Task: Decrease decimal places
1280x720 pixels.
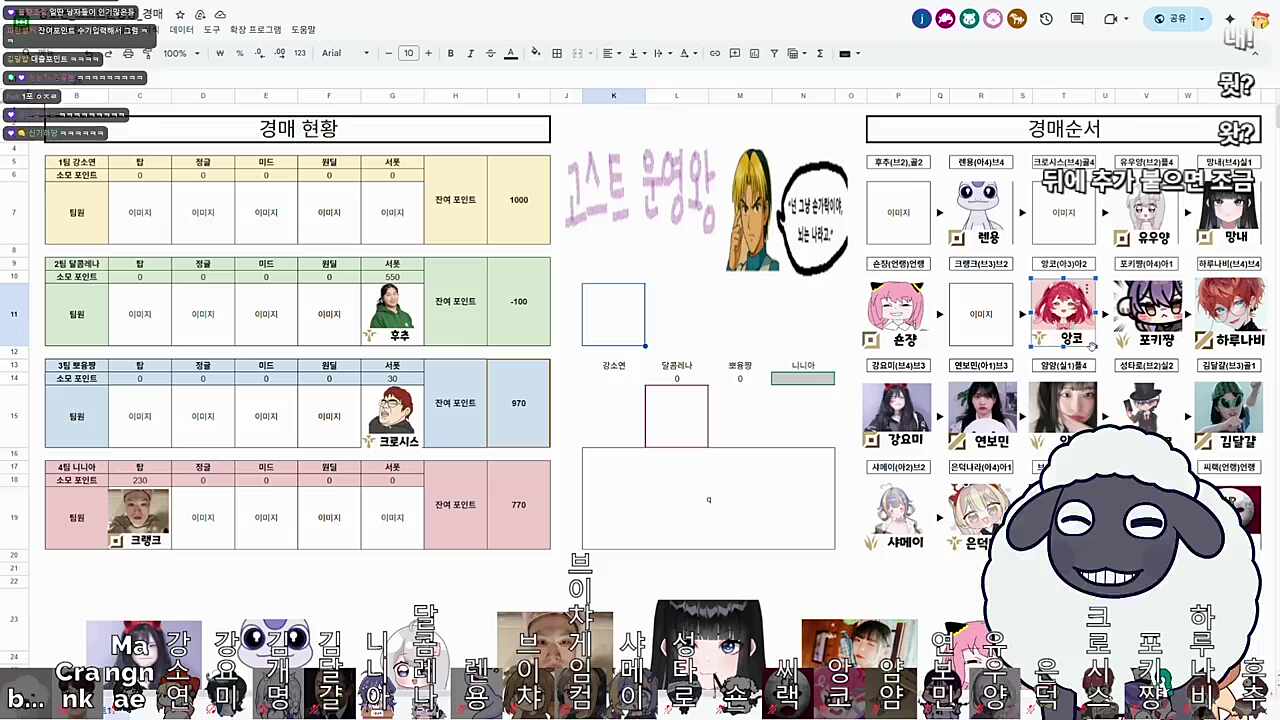Action: click(259, 53)
